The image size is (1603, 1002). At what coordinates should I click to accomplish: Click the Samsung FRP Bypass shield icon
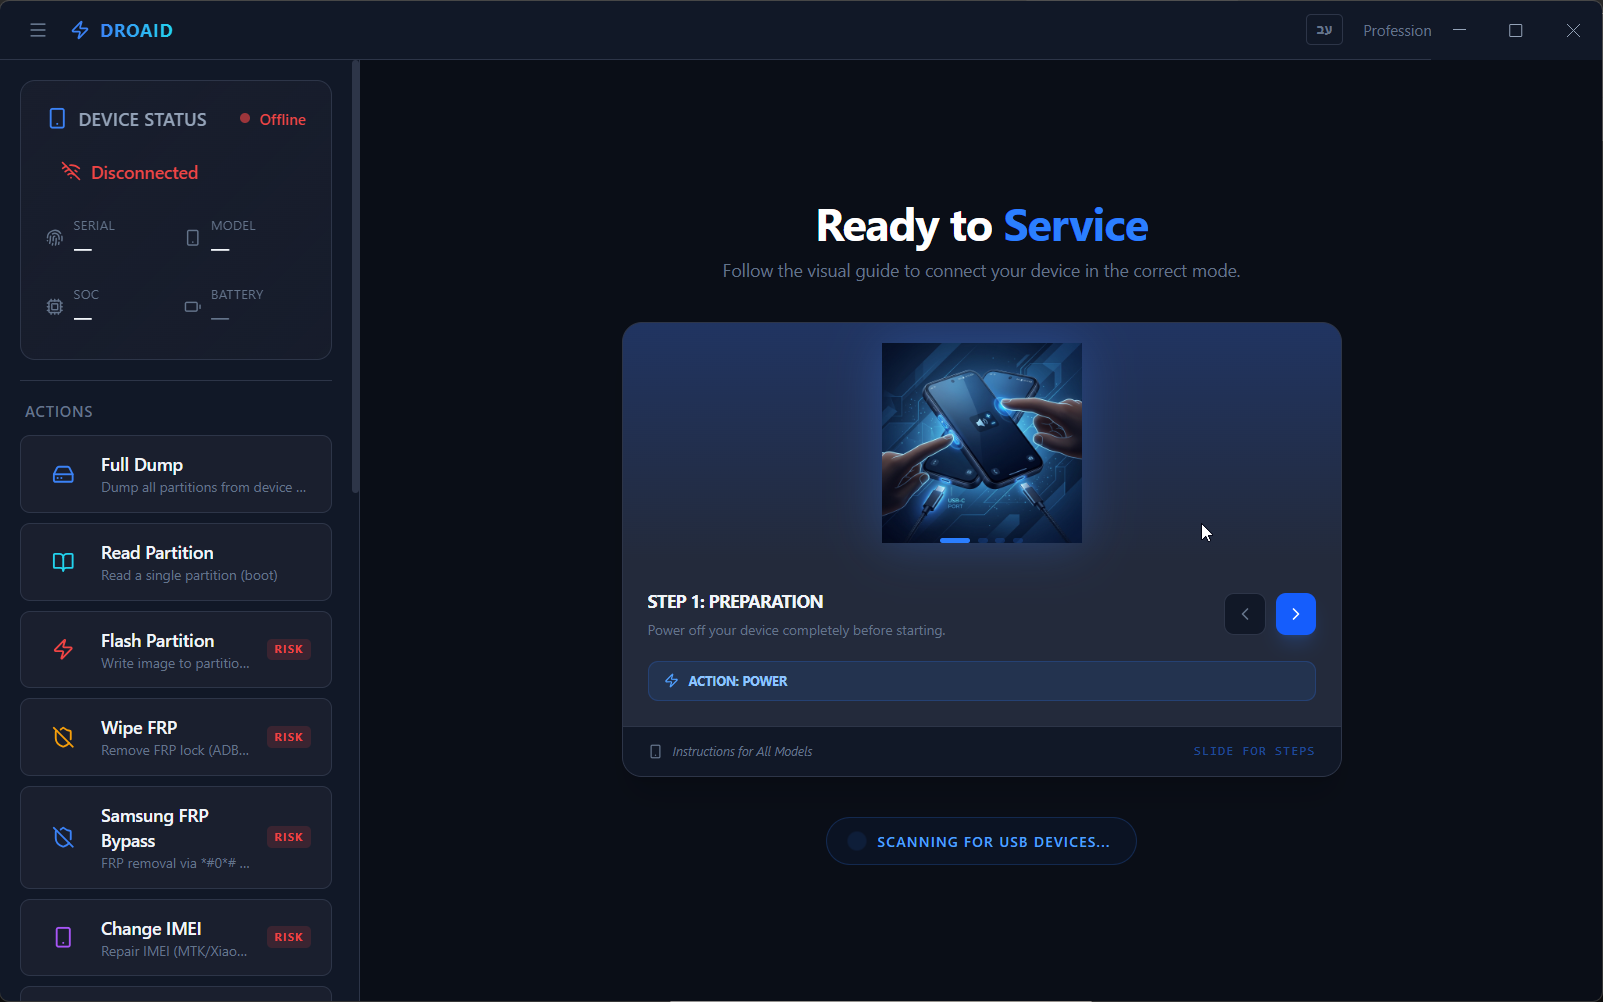coord(63,837)
